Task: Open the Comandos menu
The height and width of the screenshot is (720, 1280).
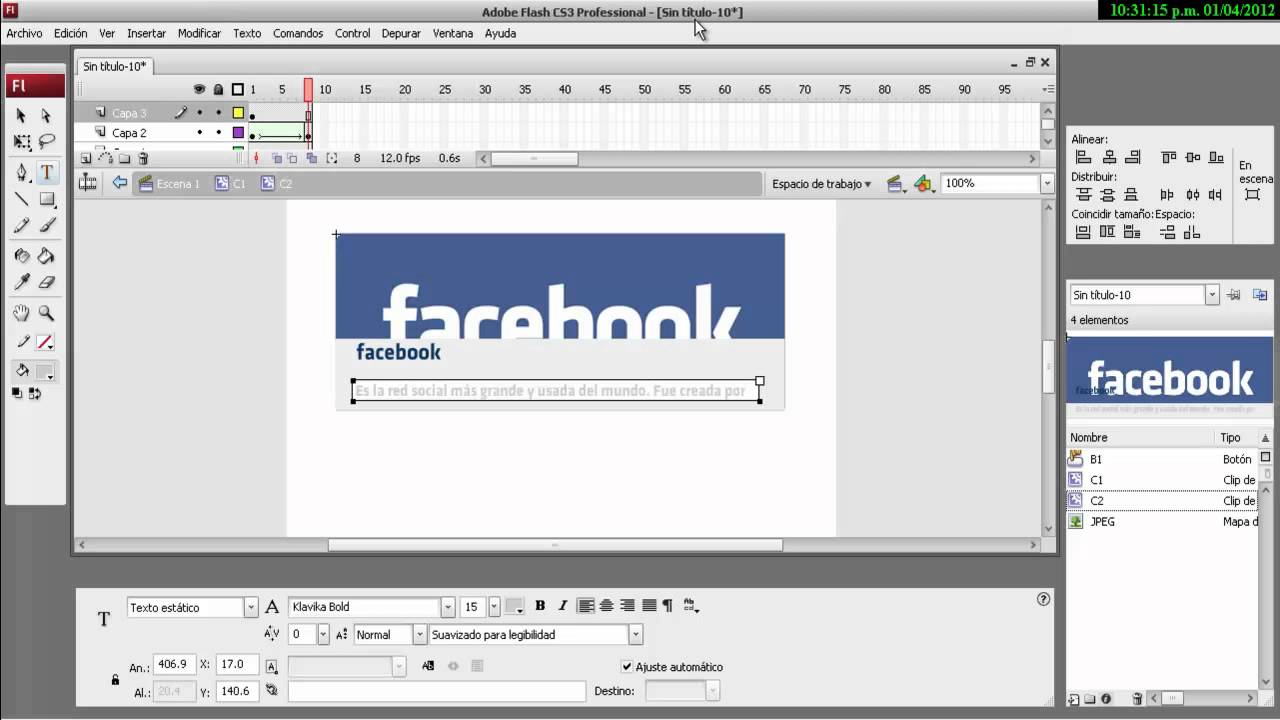Action: [x=298, y=33]
